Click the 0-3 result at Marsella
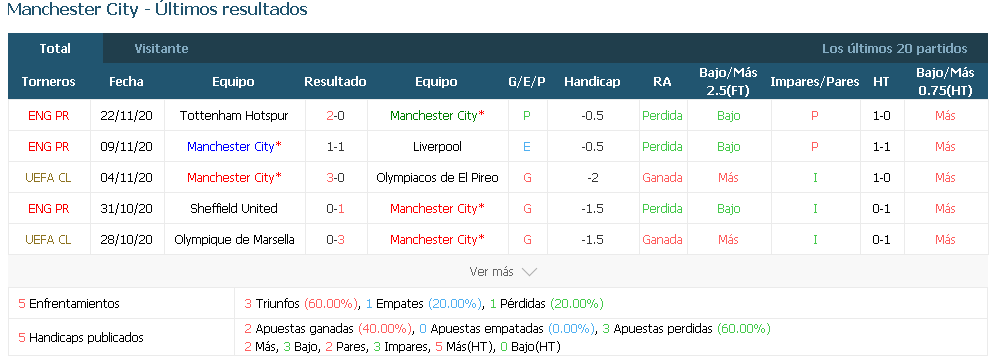999x363 pixels. 335,239
